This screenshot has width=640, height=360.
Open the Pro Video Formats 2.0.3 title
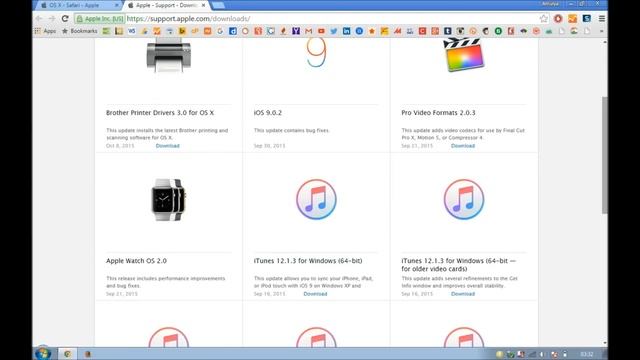point(438,113)
